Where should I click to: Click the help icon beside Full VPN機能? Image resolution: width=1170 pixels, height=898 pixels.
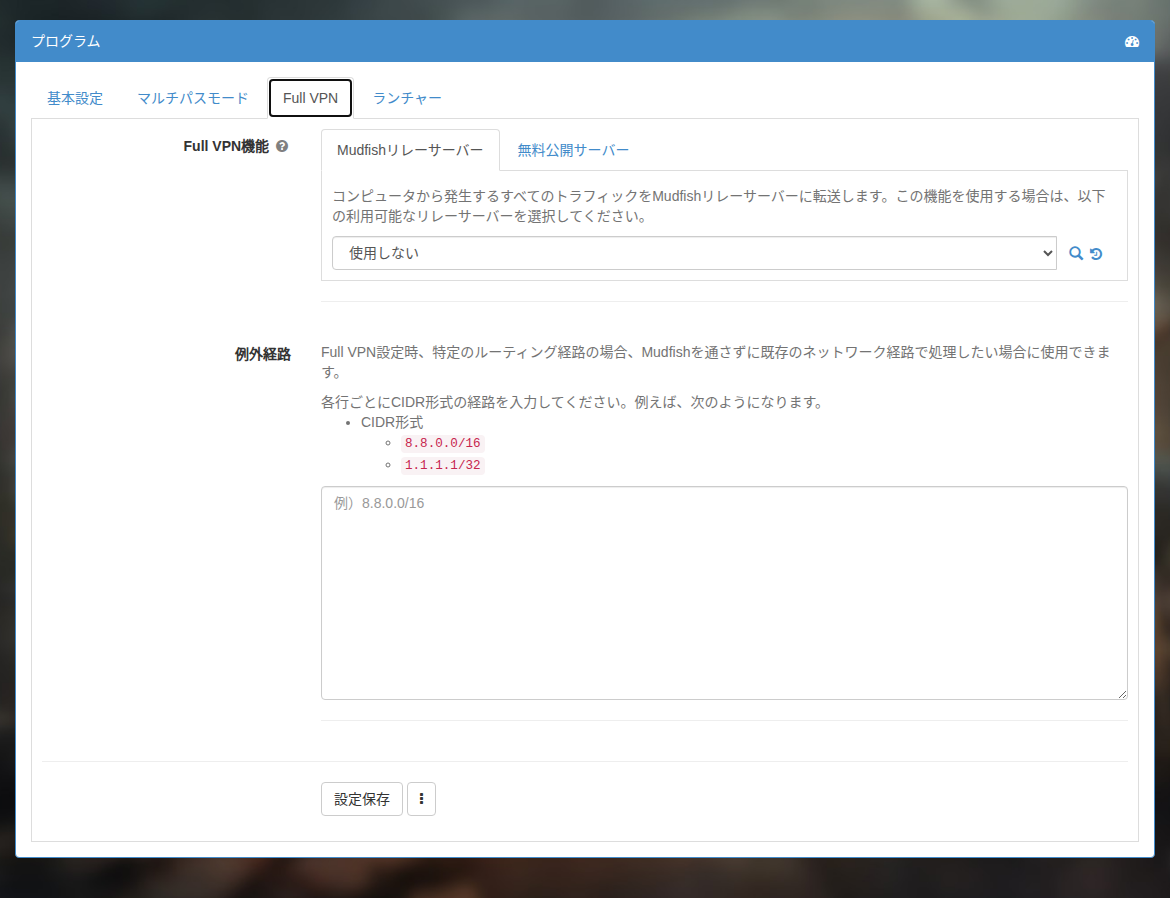click(282, 146)
